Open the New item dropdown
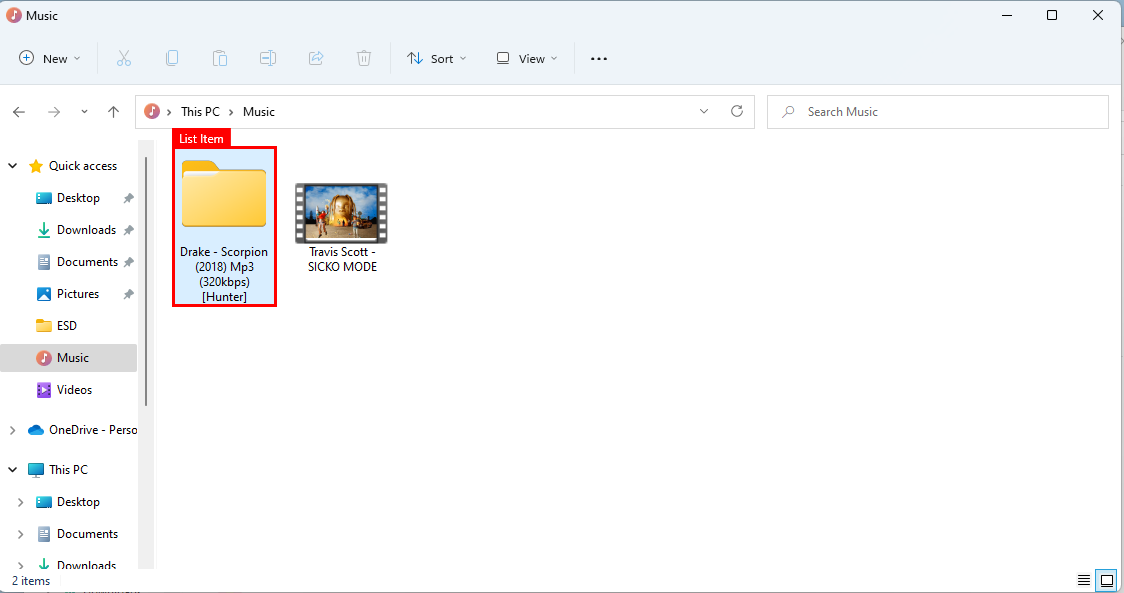 (49, 59)
